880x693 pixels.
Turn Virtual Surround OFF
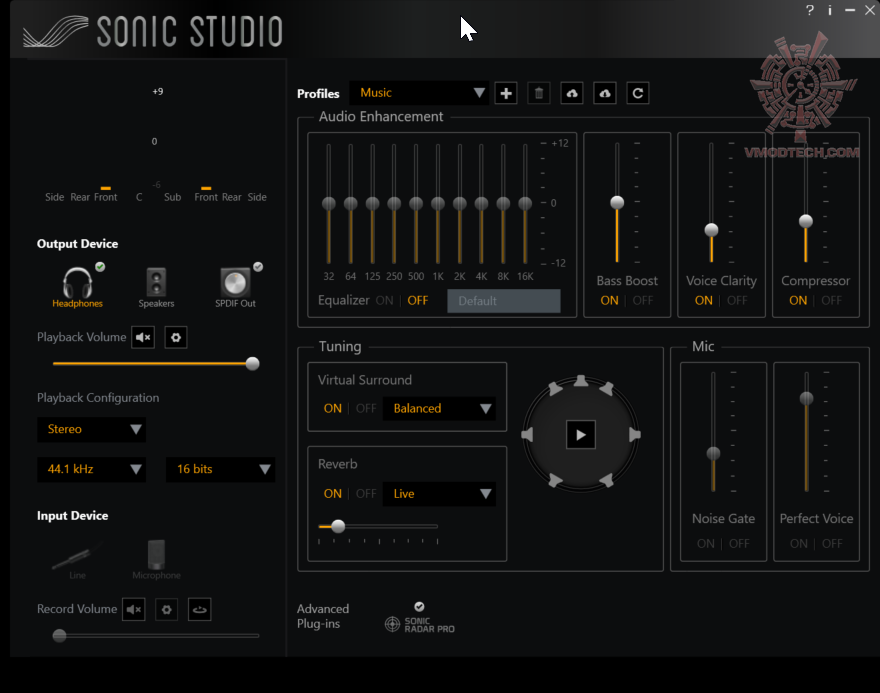tap(366, 409)
